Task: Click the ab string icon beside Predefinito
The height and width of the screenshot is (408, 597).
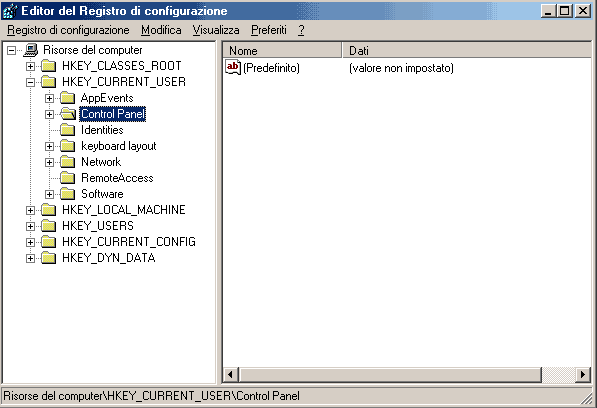Action: (x=233, y=67)
